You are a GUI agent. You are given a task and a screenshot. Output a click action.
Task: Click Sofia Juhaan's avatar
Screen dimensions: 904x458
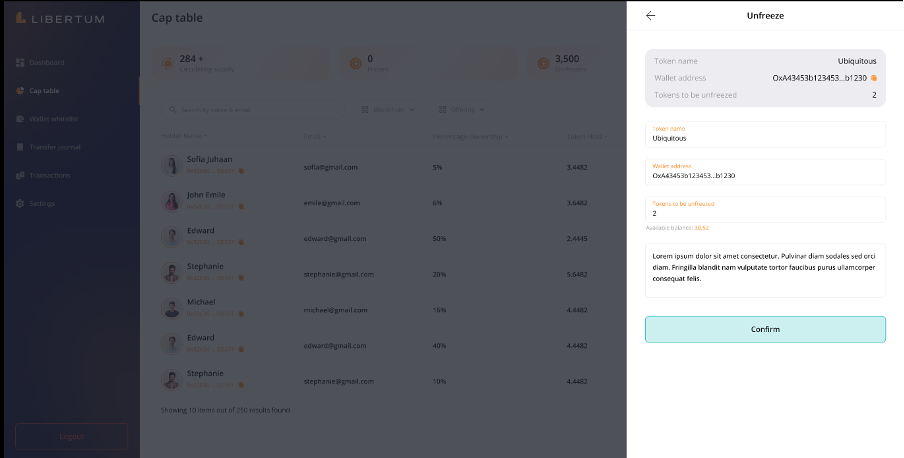click(171, 166)
